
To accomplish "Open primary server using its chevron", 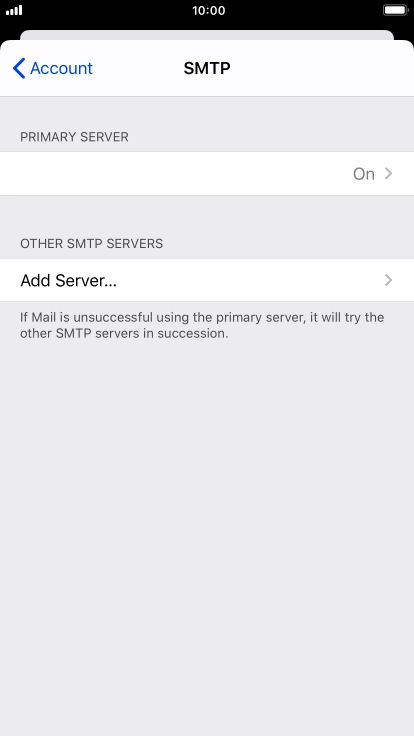I will pyautogui.click(x=388, y=174).
